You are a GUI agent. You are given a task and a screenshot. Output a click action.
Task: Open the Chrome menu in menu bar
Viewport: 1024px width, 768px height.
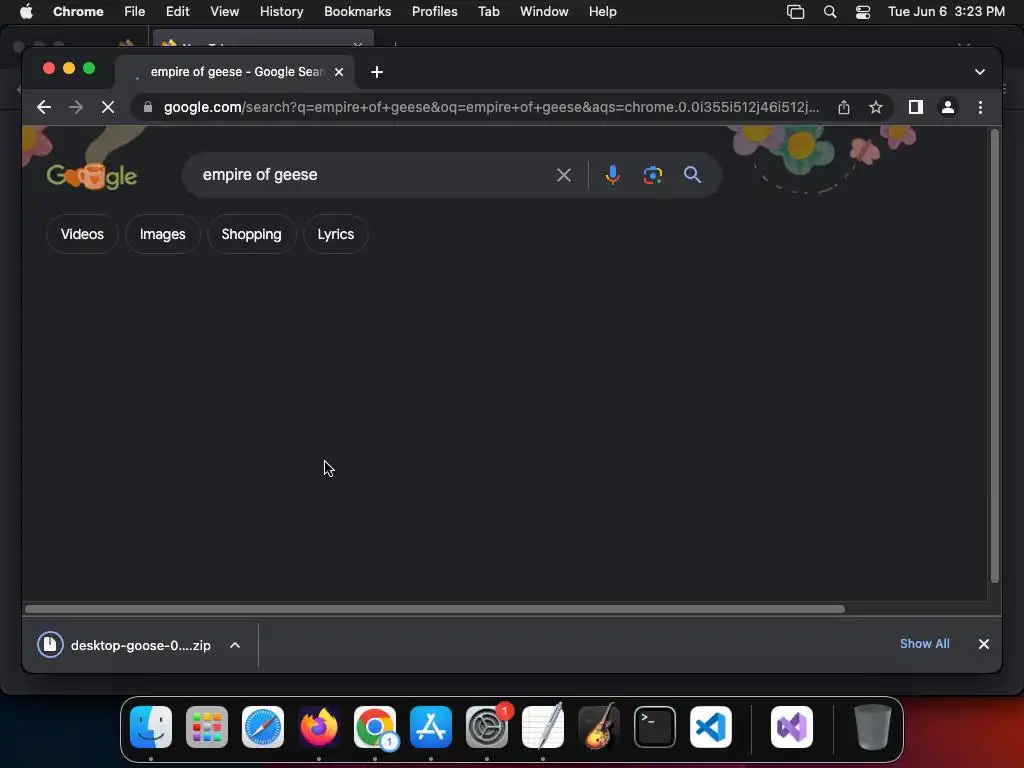point(78,12)
